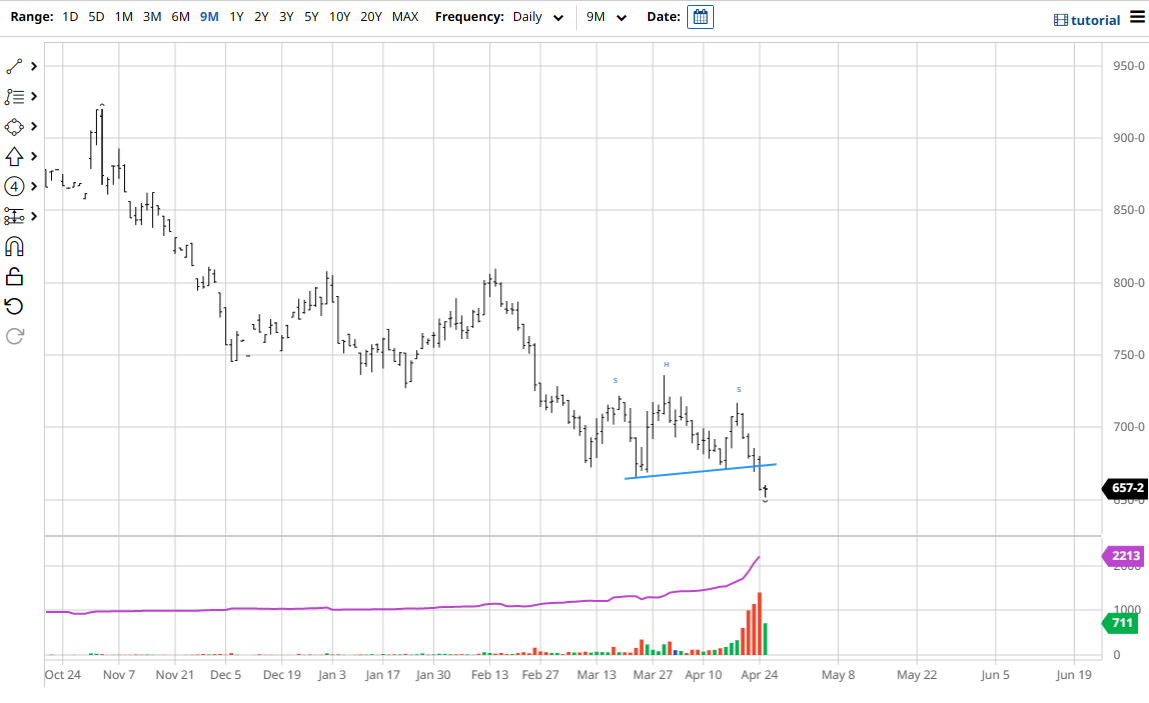
Task: Set range to 5D
Action: [x=96, y=17]
